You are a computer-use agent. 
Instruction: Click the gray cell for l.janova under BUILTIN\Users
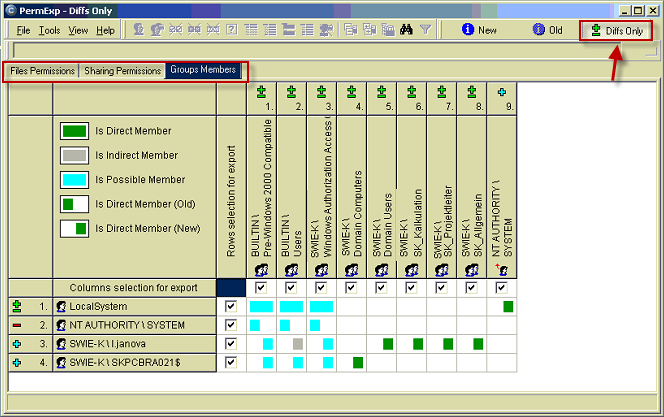298,344
